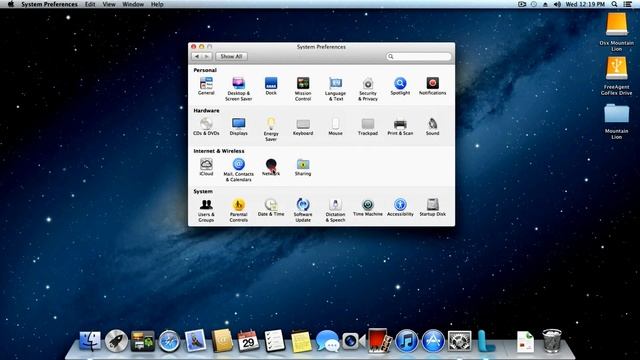Image resolution: width=640 pixels, height=360 pixels.
Task: Open Dictation & Speech preferences
Action: point(336,210)
